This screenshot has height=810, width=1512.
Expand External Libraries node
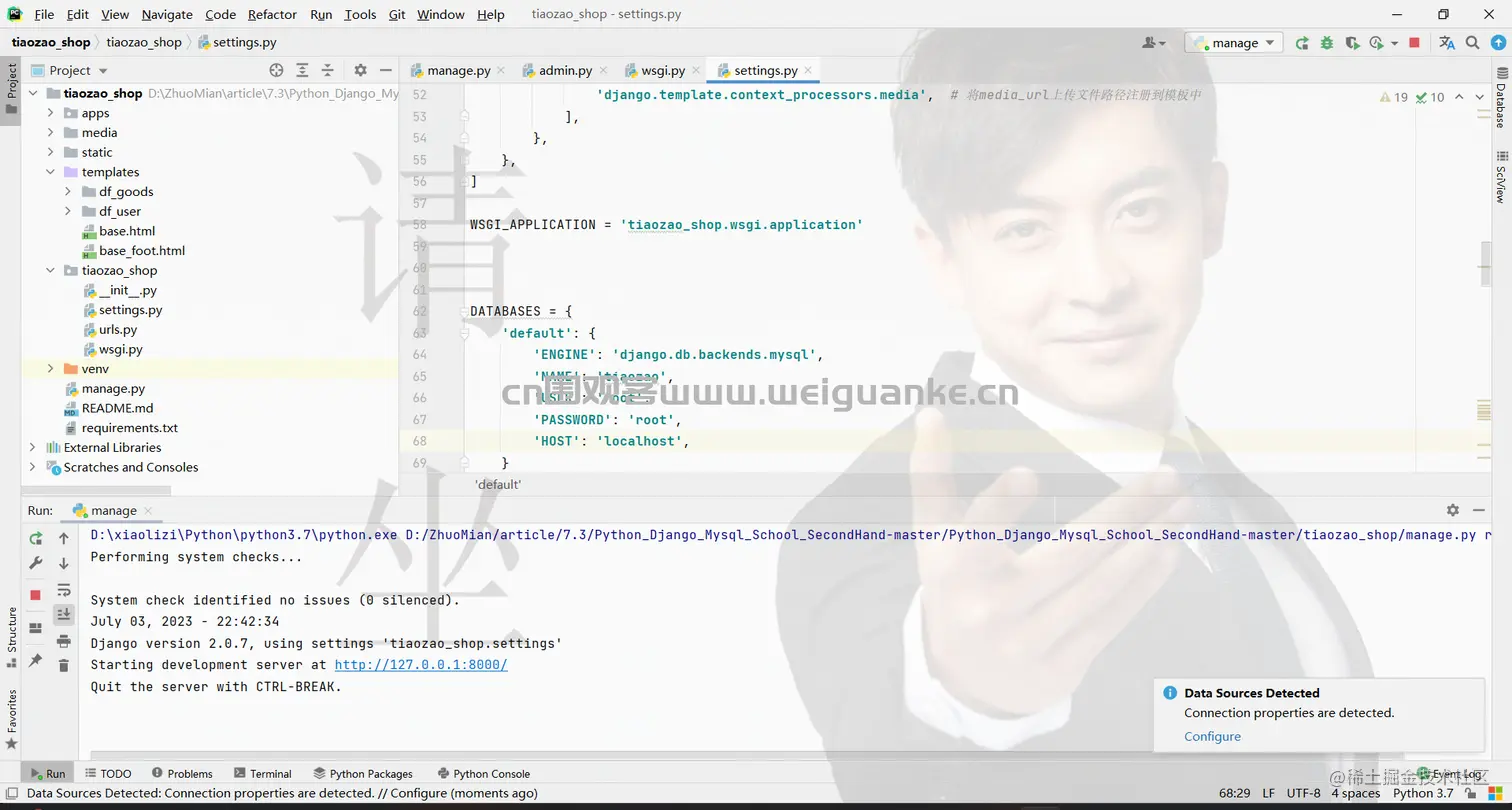tap(33, 448)
